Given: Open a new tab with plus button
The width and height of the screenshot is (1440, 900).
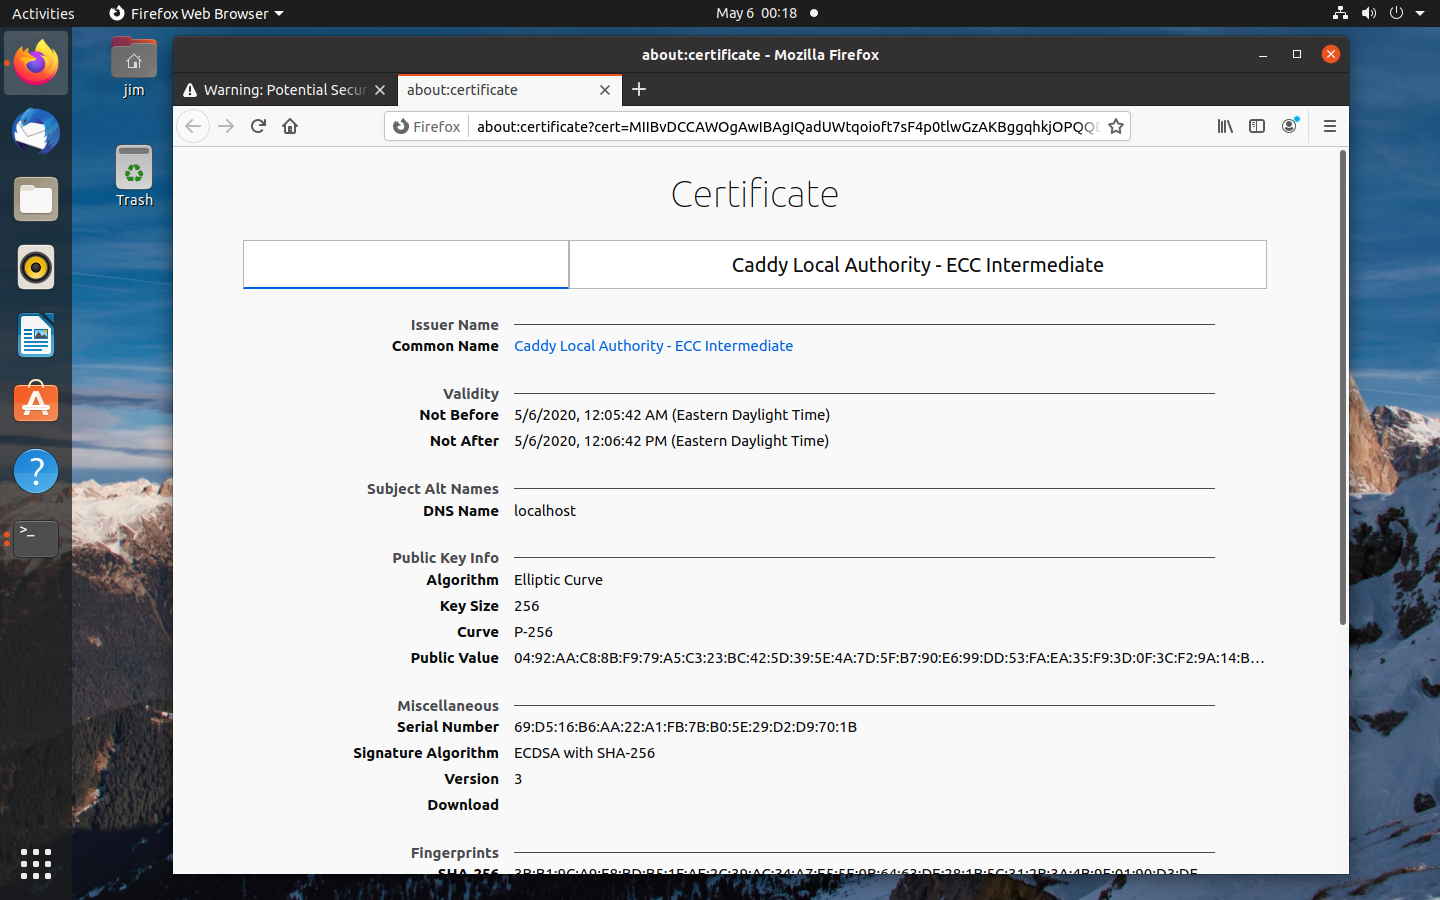Looking at the screenshot, I should point(639,90).
